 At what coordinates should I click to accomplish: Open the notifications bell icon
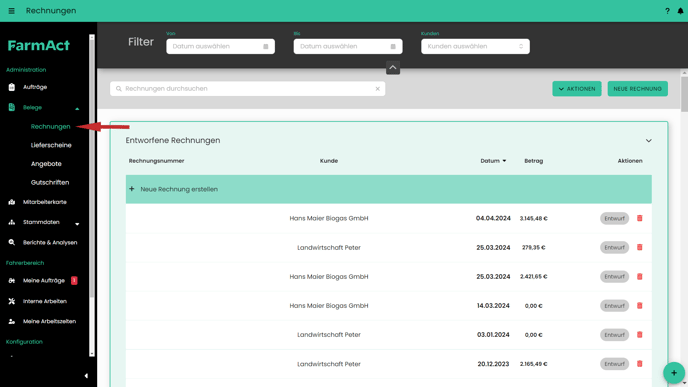point(680,11)
